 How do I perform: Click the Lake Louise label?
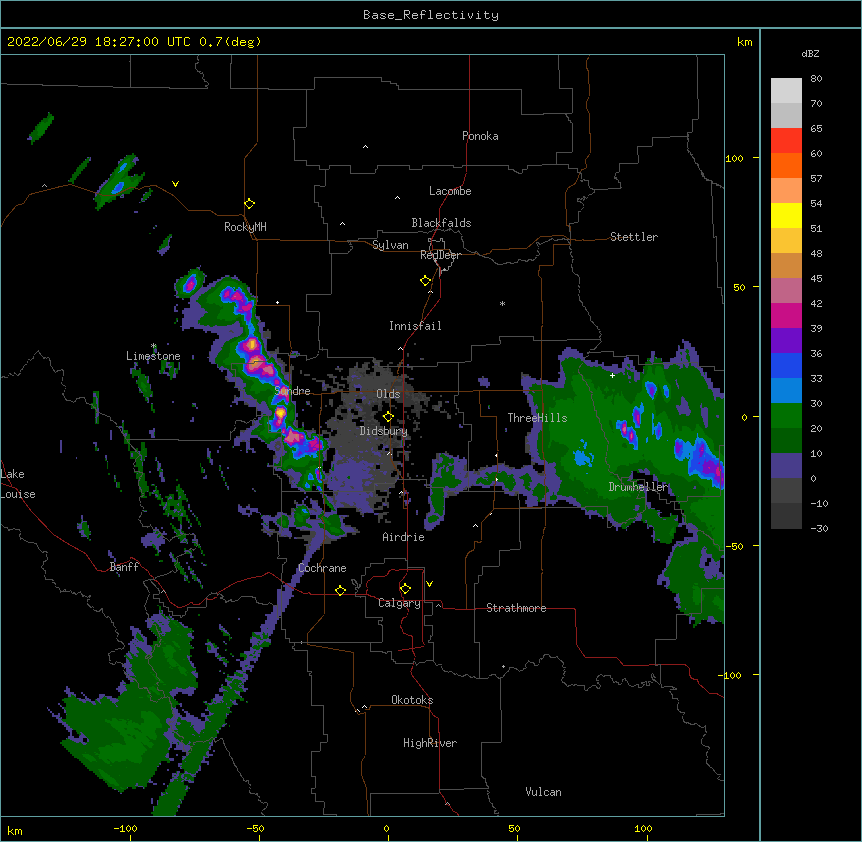tap(18, 484)
